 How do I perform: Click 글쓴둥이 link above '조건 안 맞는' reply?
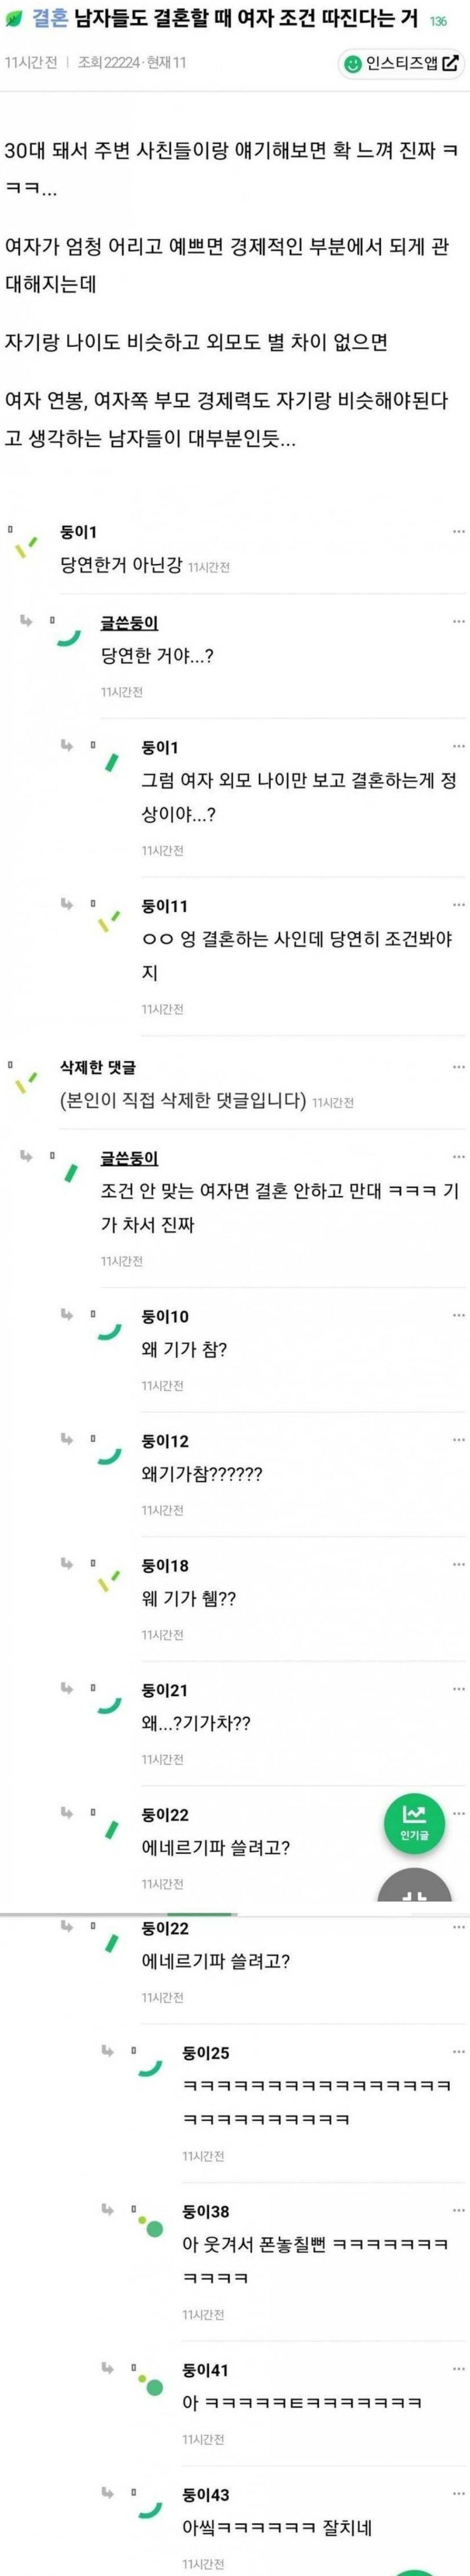click(129, 1158)
